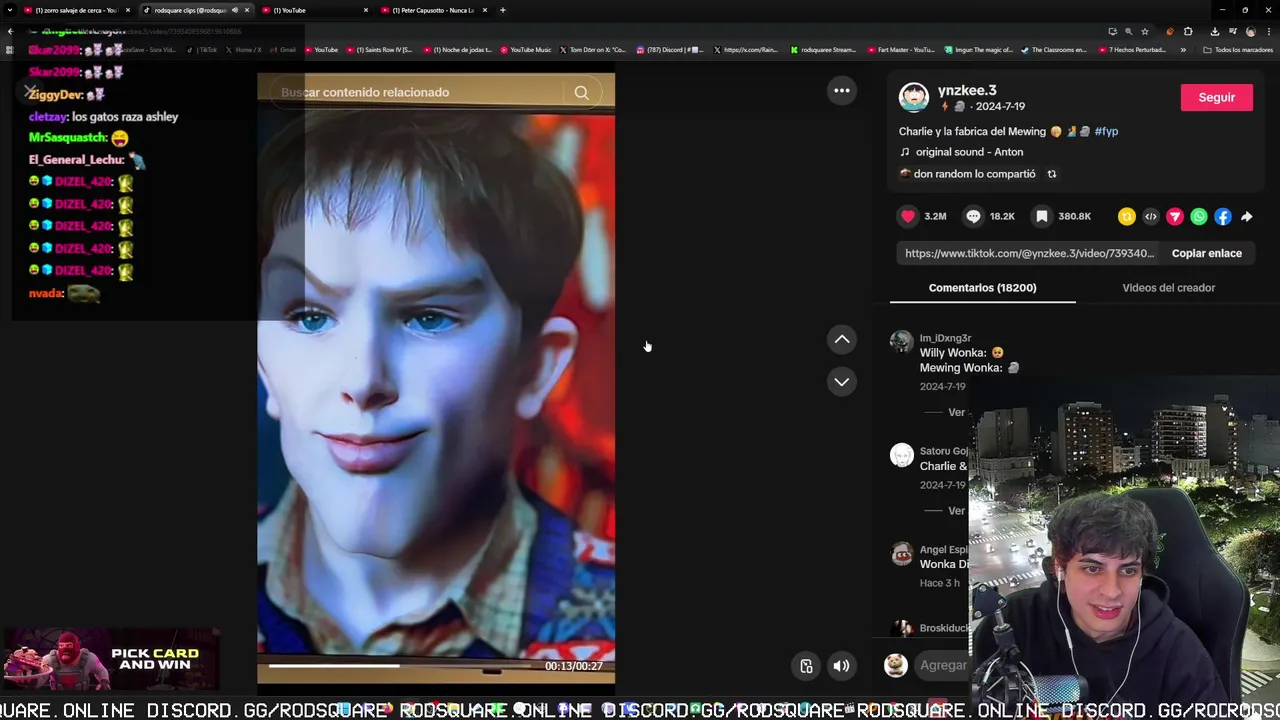The width and height of the screenshot is (1280, 720).
Task: Click 'don random lo compartió' label
Action: pos(974,174)
